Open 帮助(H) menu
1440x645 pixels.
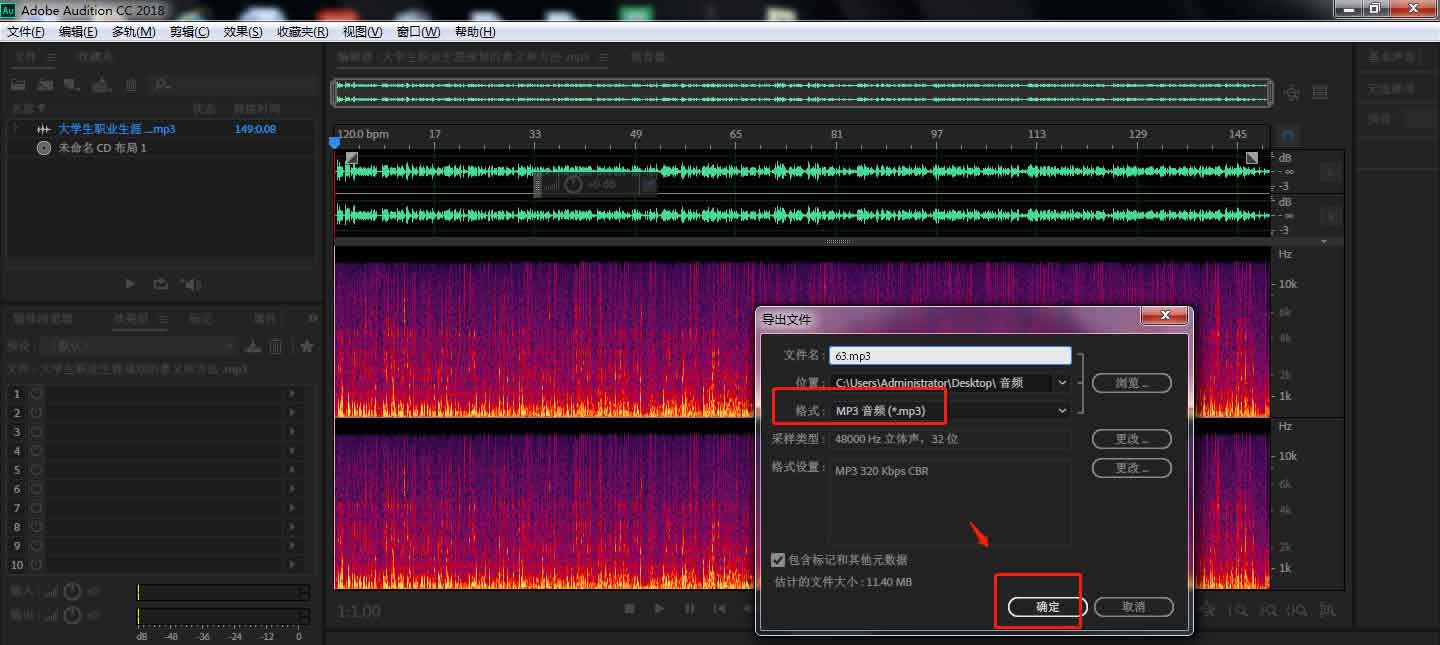[474, 32]
